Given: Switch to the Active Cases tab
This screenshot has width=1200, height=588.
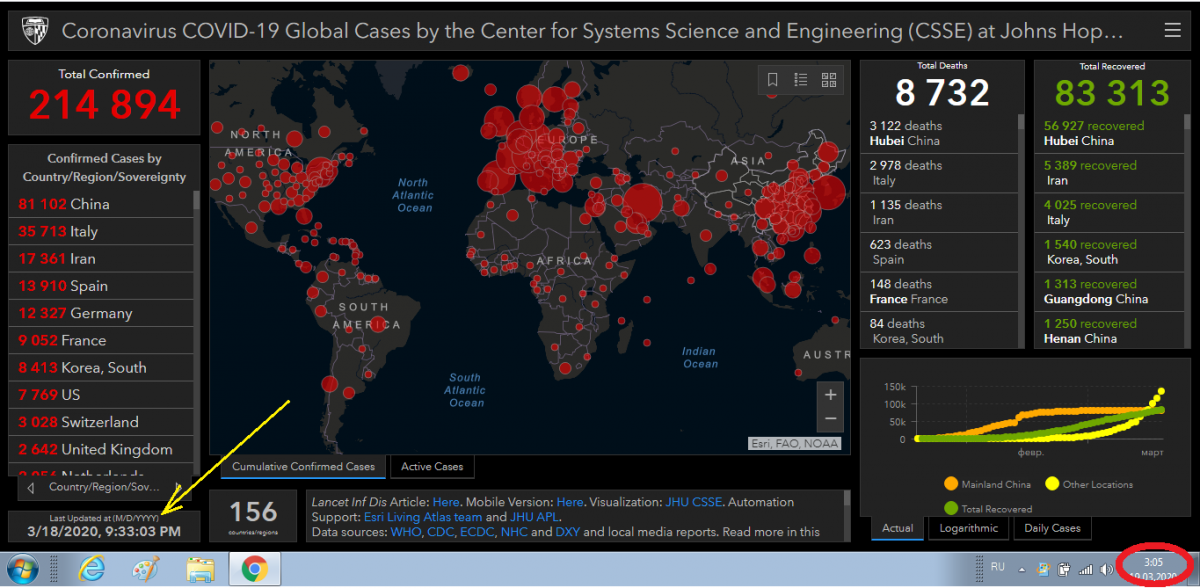Looking at the screenshot, I should (431, 467).
